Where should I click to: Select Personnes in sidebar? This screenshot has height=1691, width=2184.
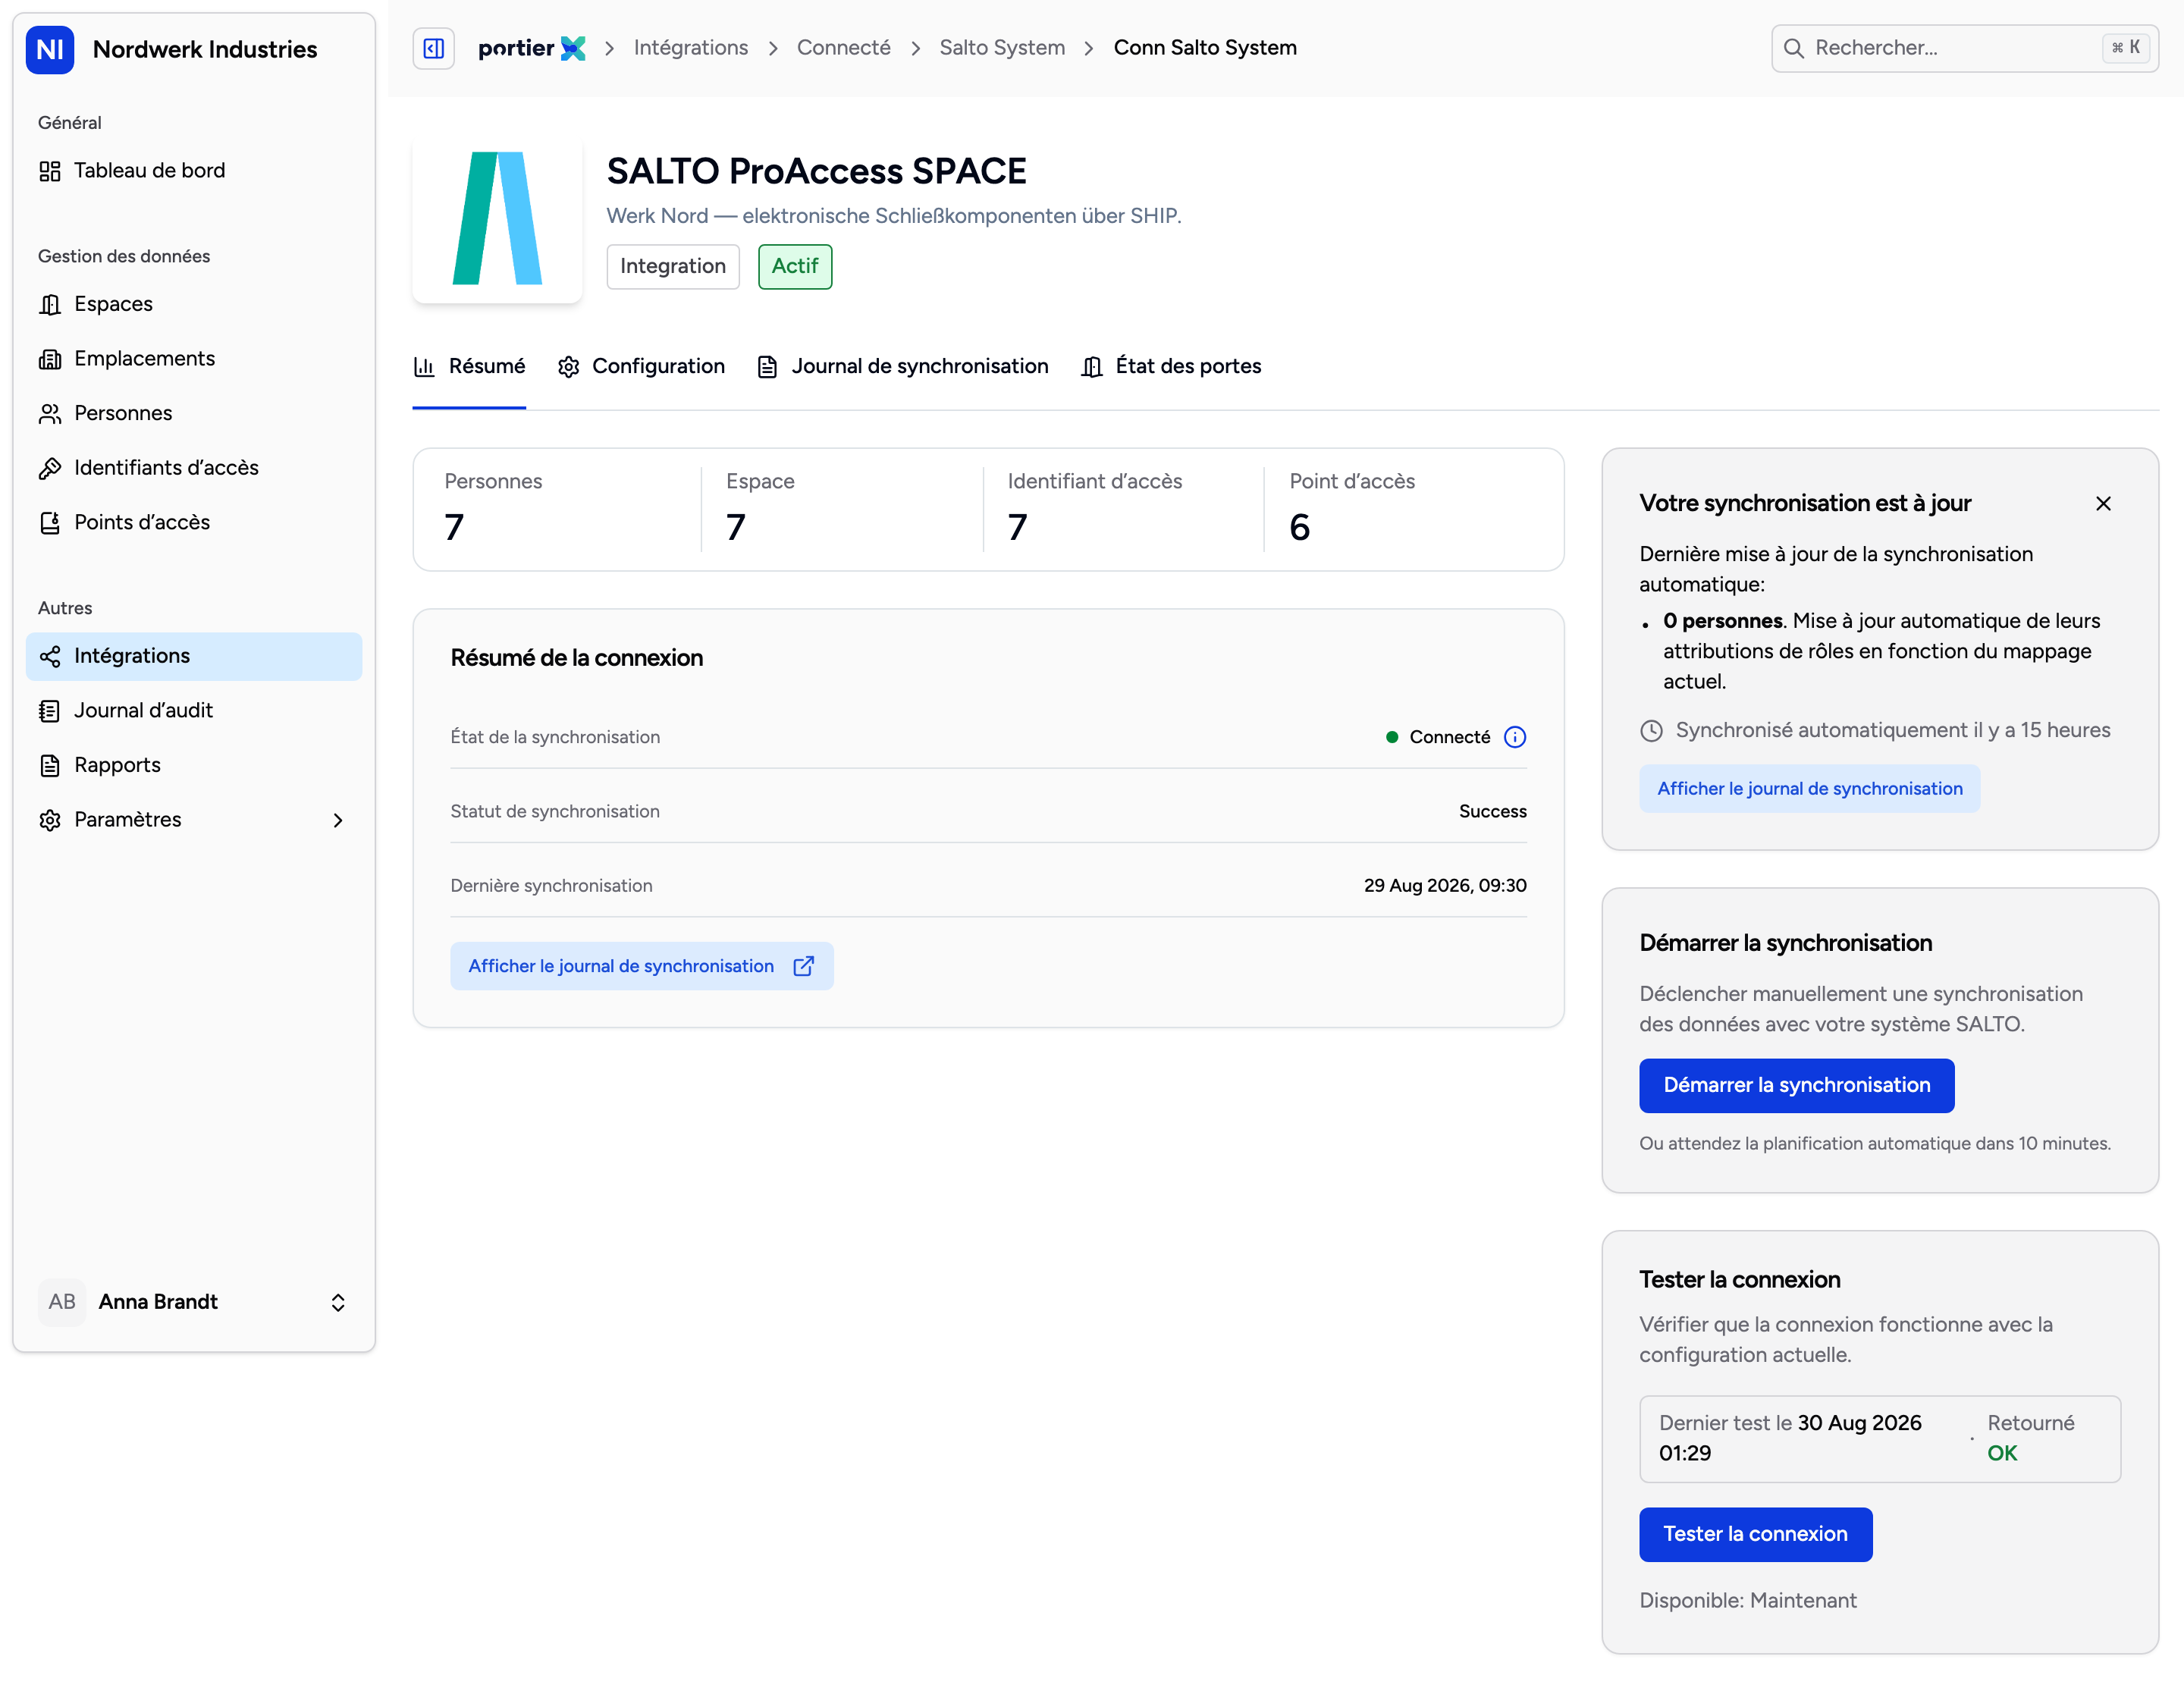click(x=194, y=413)
